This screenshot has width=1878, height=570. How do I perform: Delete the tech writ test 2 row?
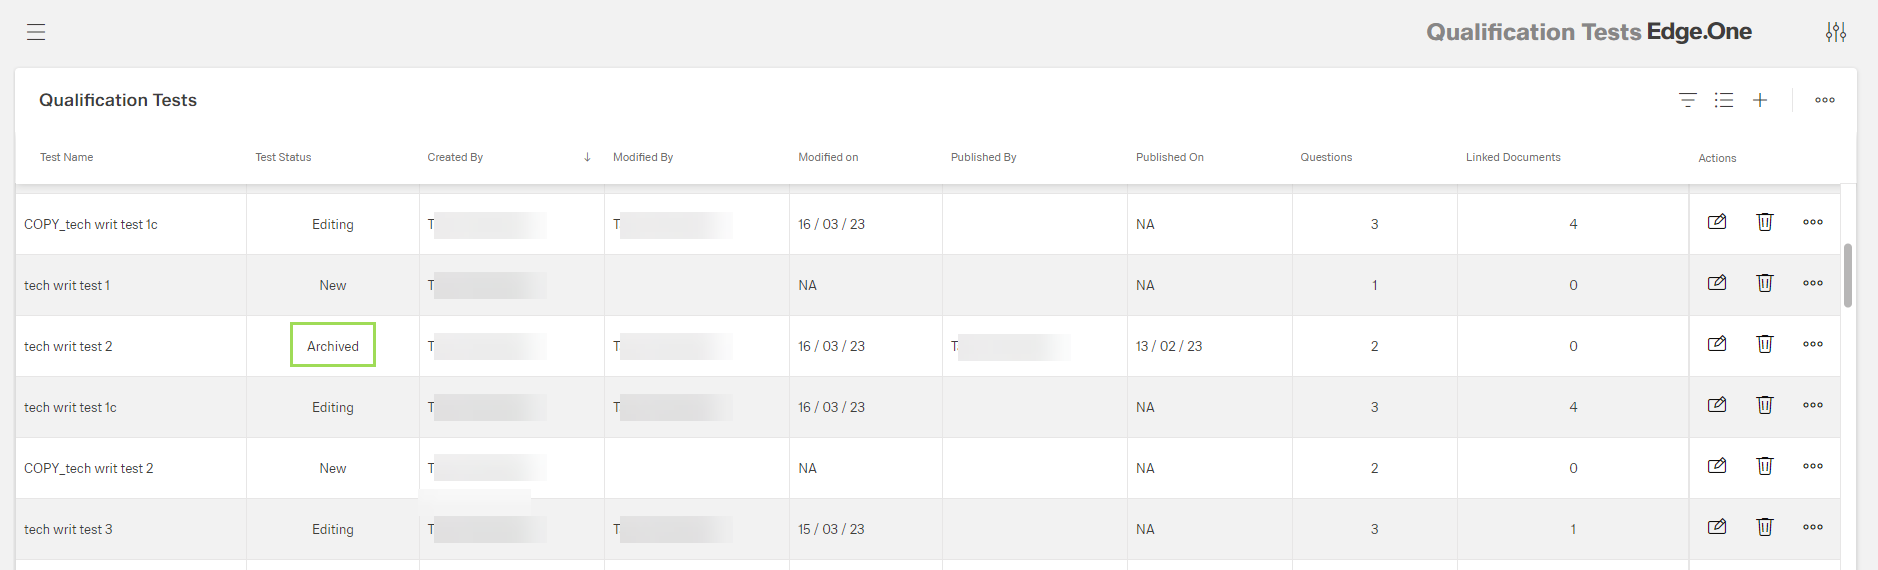(1765, 344)
